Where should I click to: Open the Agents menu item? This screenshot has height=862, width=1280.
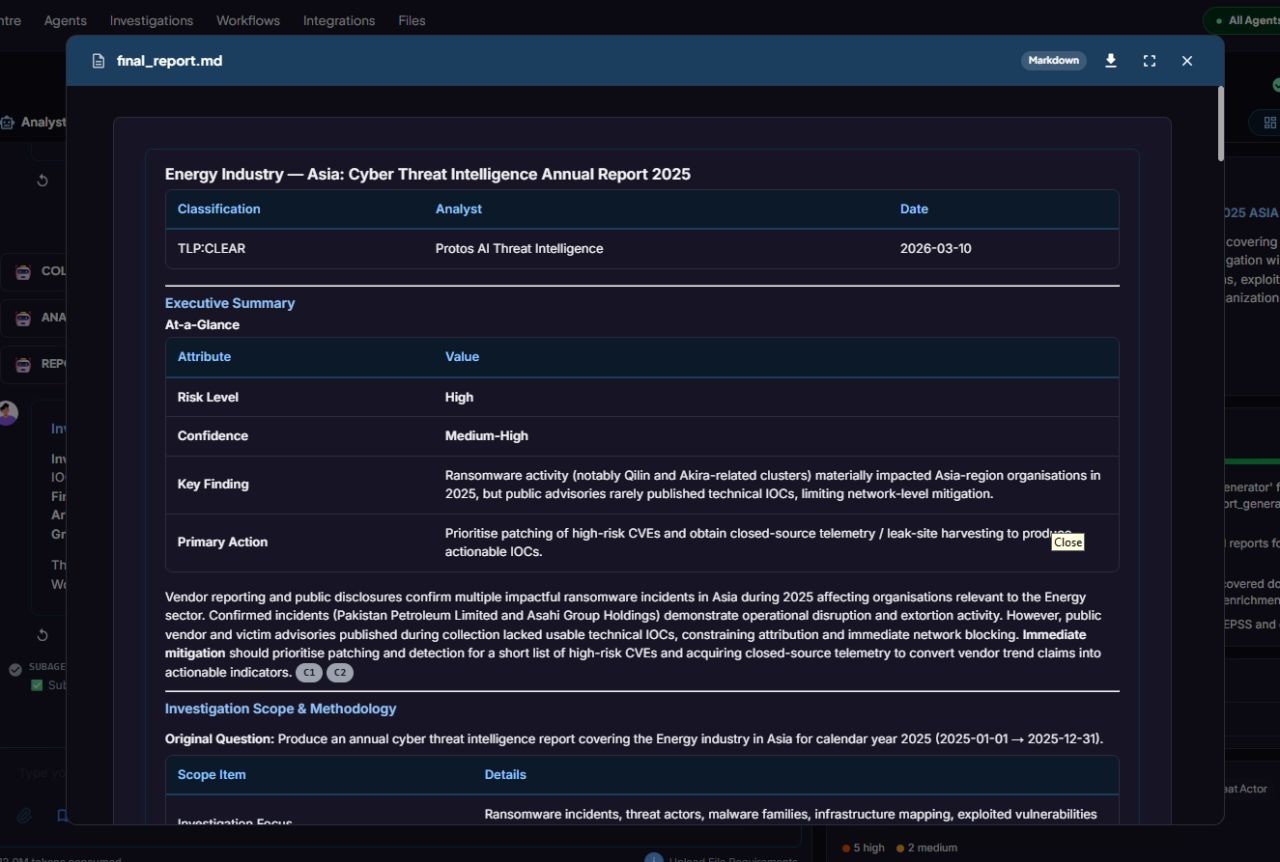(x=65, y=20)
